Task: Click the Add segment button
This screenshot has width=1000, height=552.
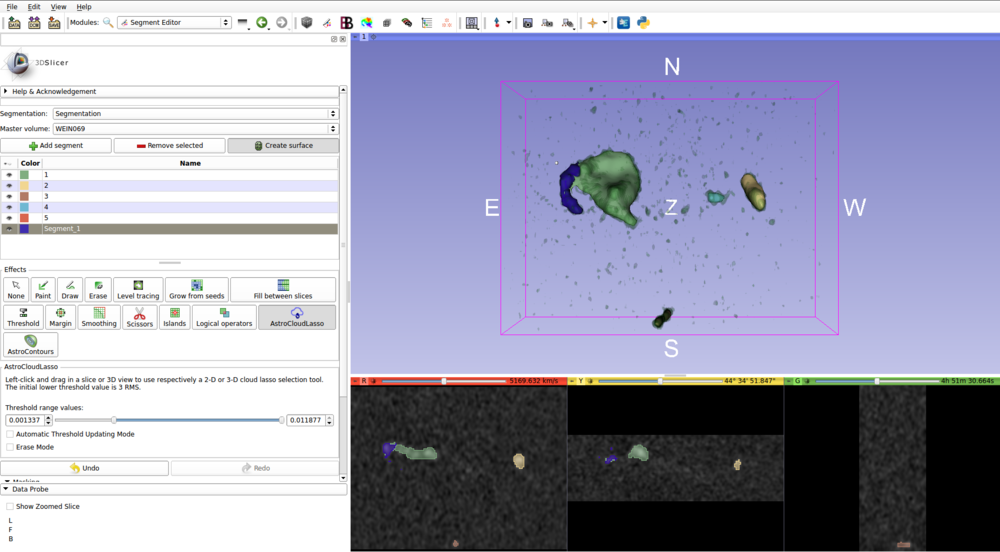Action: click(56, 146)
